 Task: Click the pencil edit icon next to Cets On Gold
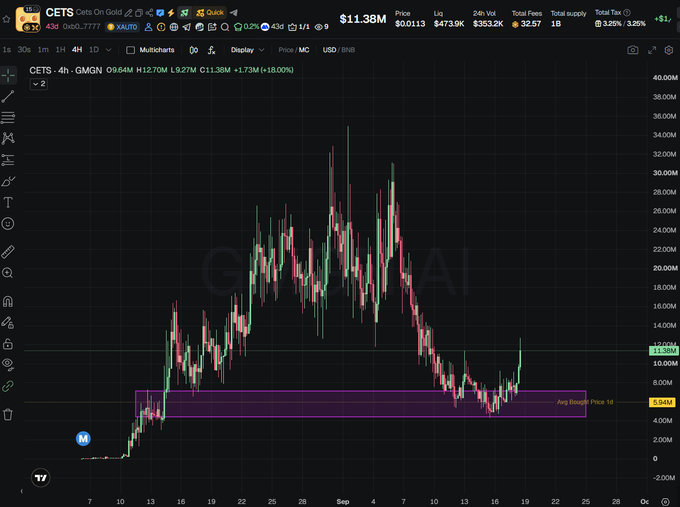click(128, 13)
